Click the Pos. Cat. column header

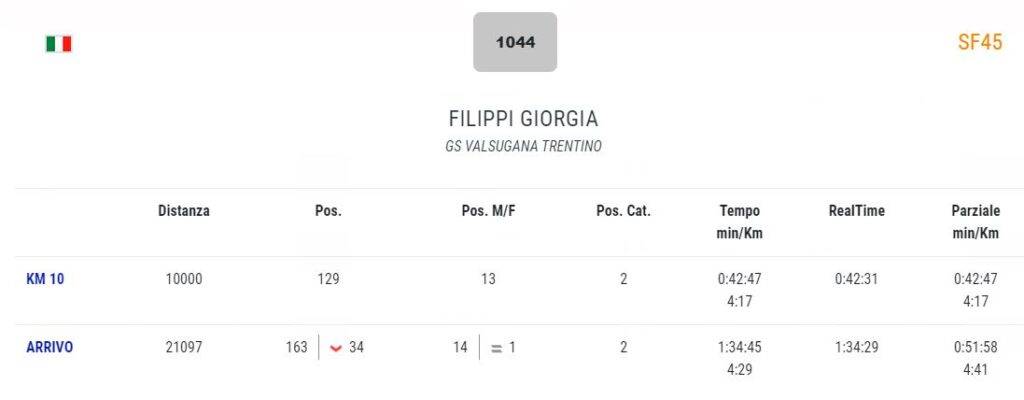(624, 211)
